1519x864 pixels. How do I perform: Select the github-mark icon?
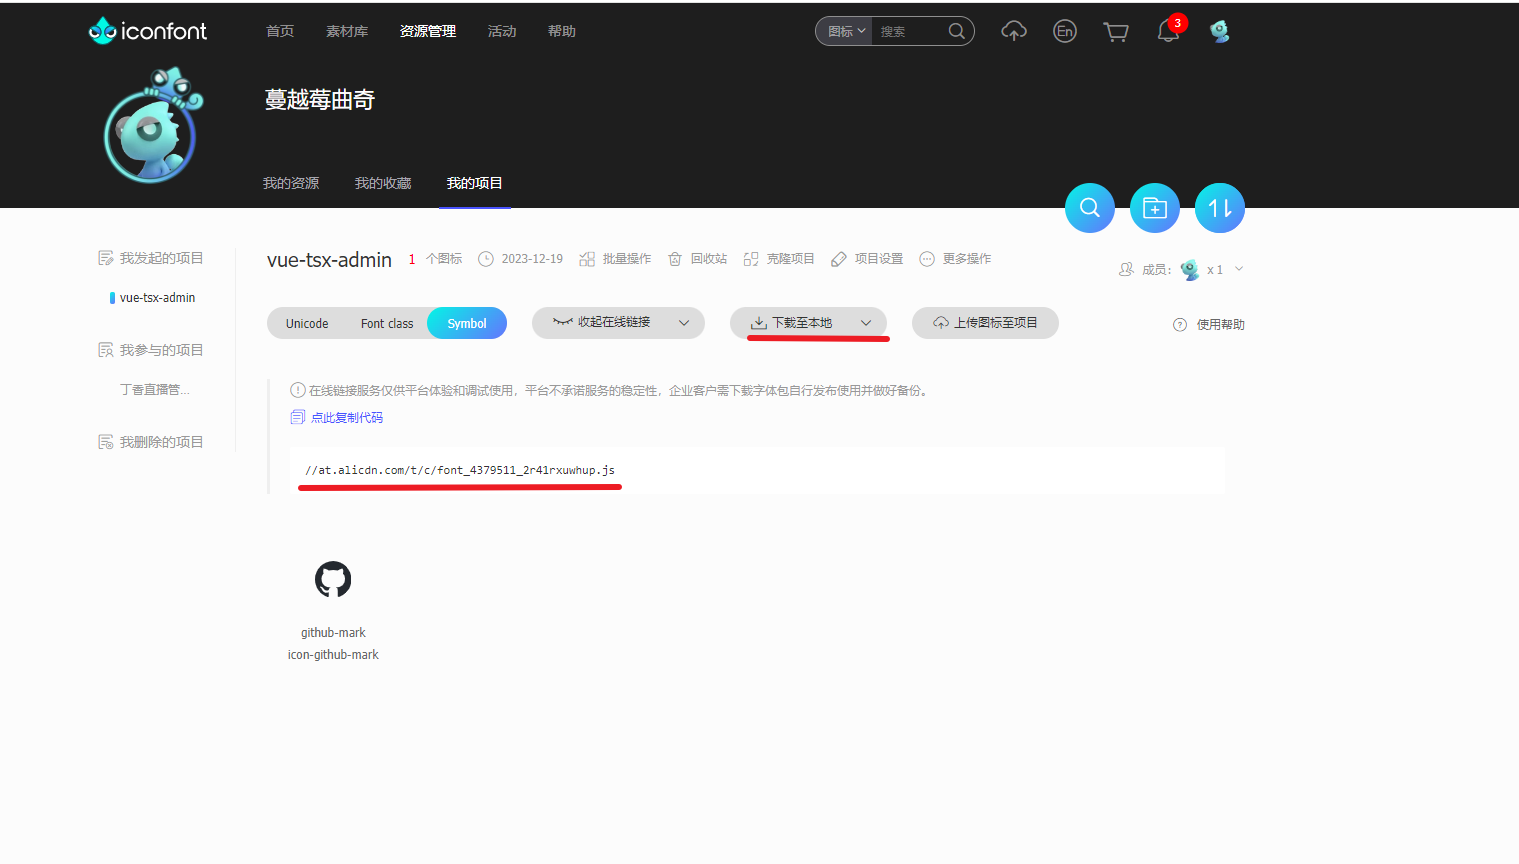[x=333, y=579]
